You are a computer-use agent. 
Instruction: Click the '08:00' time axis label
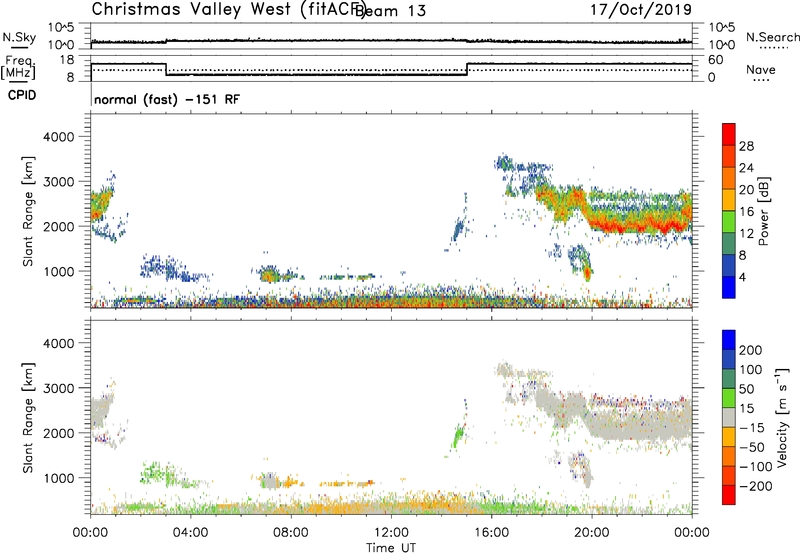point(291,533)
